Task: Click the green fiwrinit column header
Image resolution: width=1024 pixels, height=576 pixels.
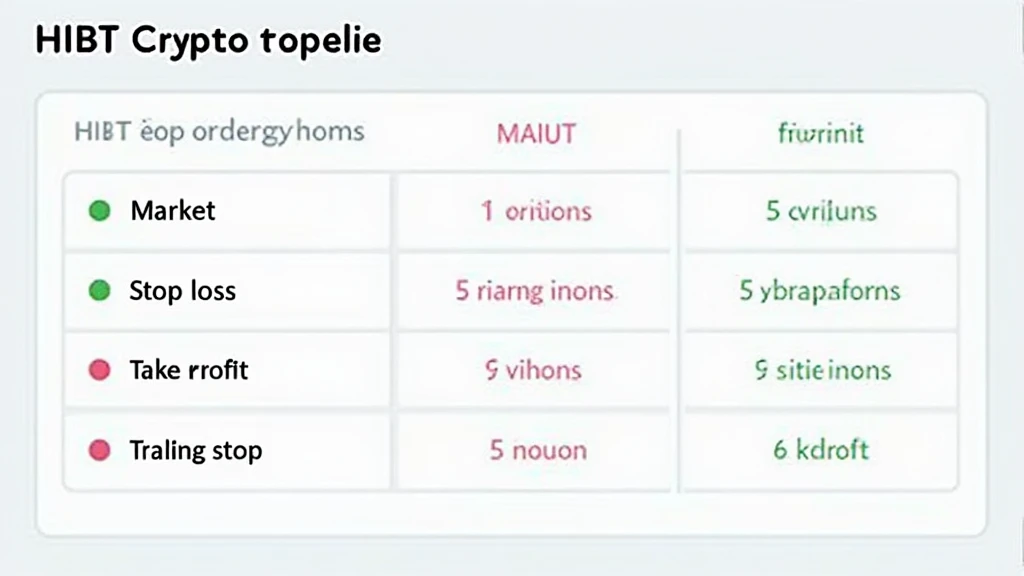Action: 820,132
